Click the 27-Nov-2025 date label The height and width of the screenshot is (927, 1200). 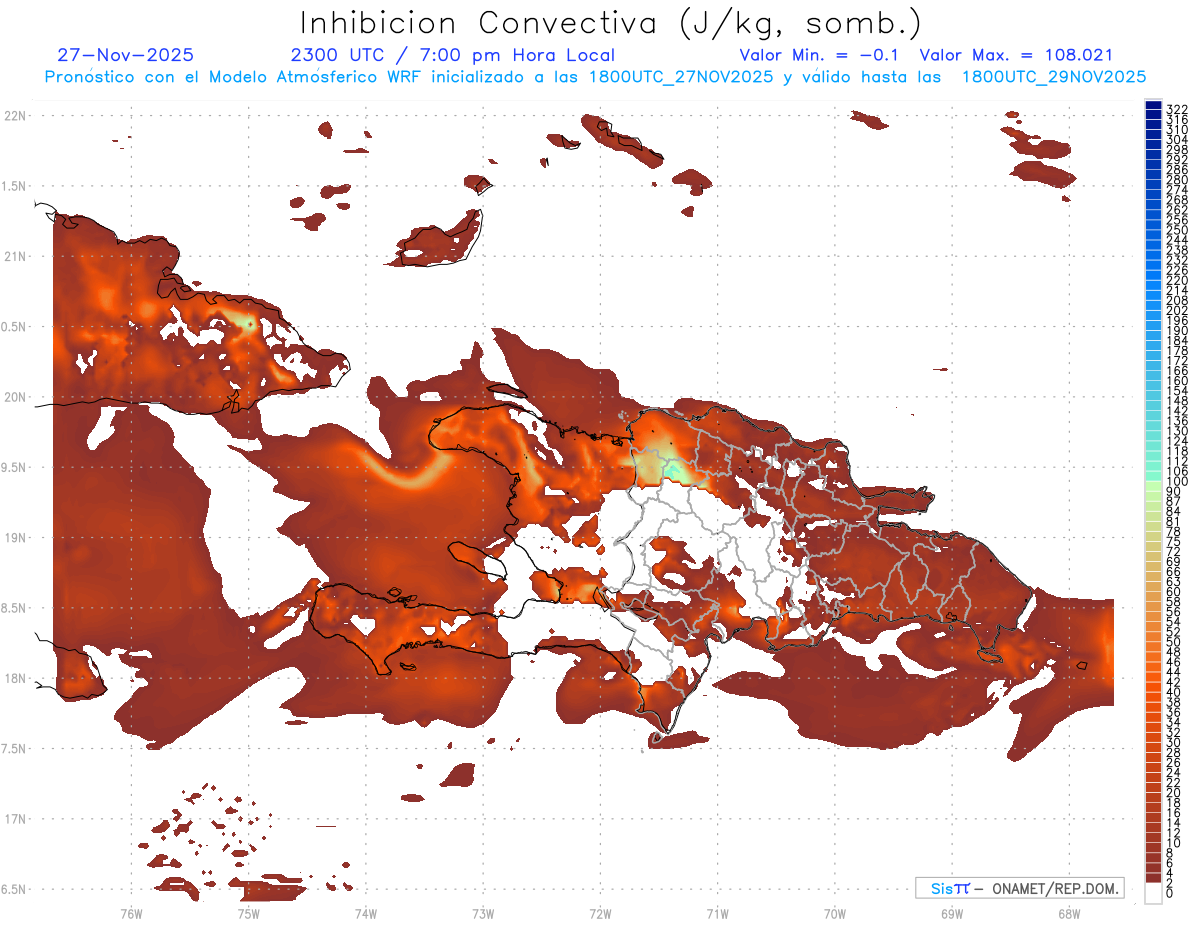[126, 55]
